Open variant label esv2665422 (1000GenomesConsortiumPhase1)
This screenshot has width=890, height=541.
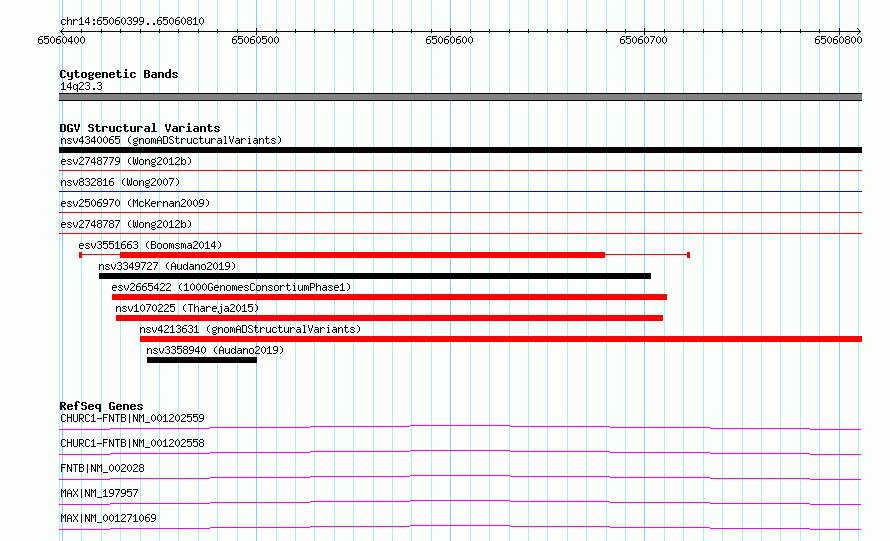[x=231, y=287]
